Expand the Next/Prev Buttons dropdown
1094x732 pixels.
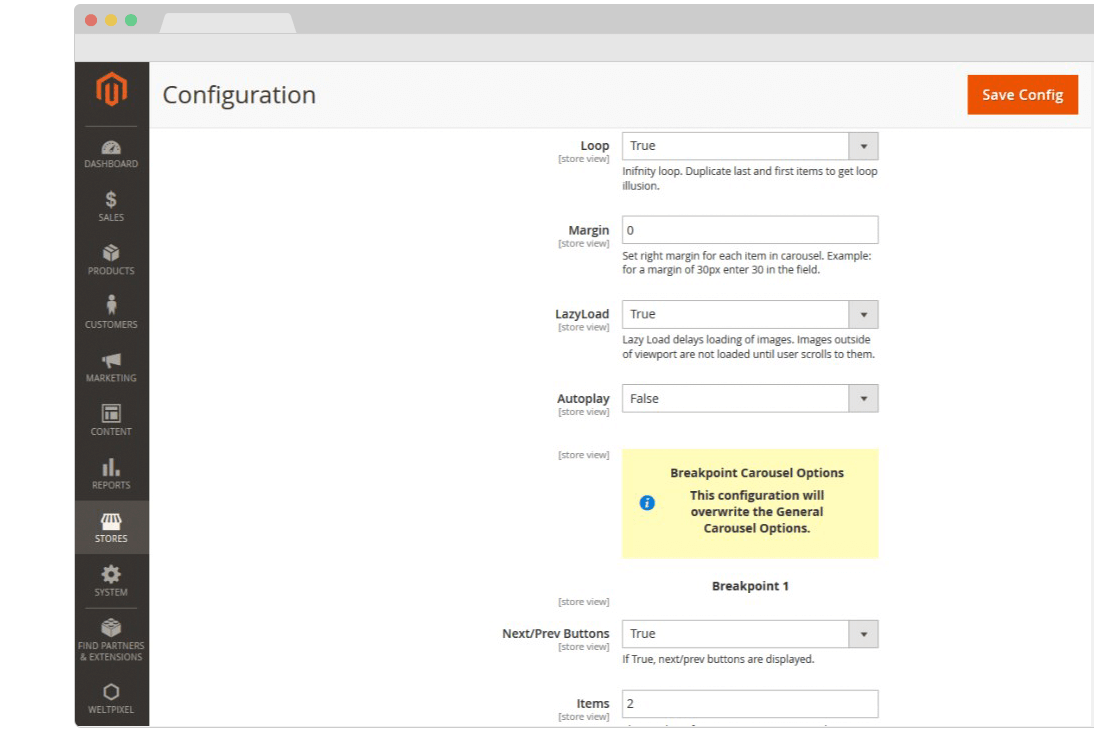pos(749,634)
